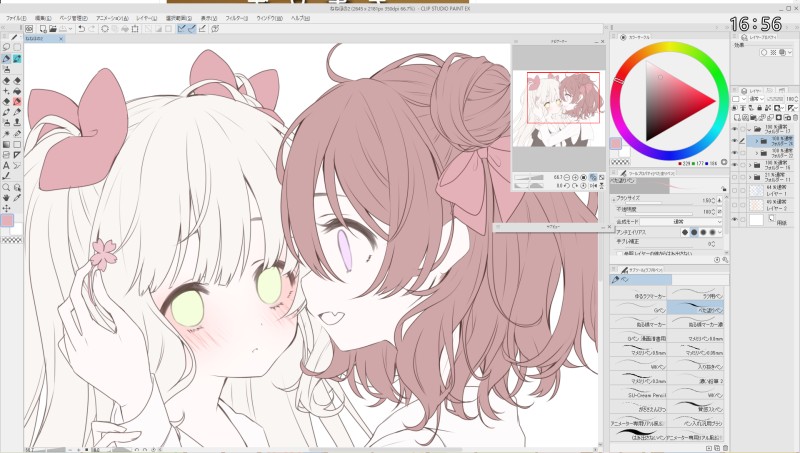Select the Hand move-canvas tool
Screen dimensions: 800x453
coord(6,197)
